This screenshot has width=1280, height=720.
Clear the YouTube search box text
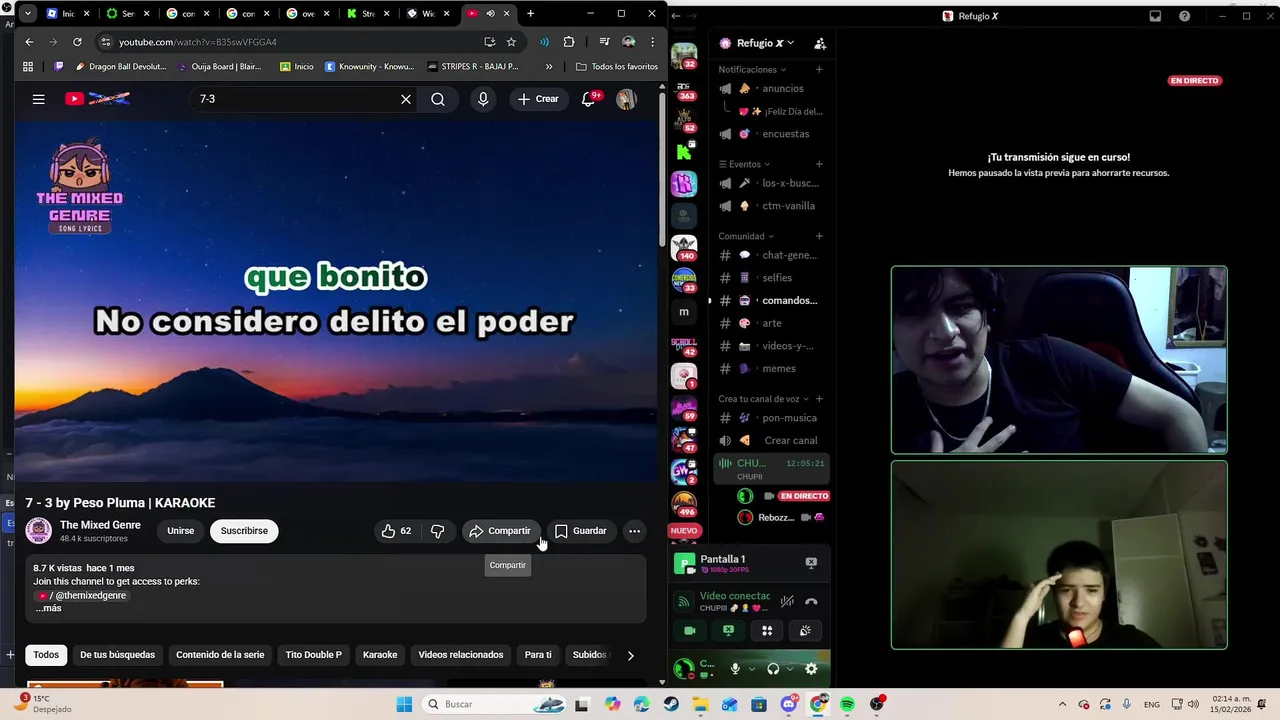coord(406,99)
